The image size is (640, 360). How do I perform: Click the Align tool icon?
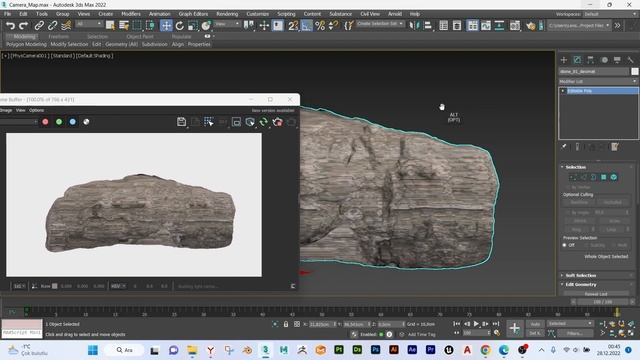tap(427, 26)
